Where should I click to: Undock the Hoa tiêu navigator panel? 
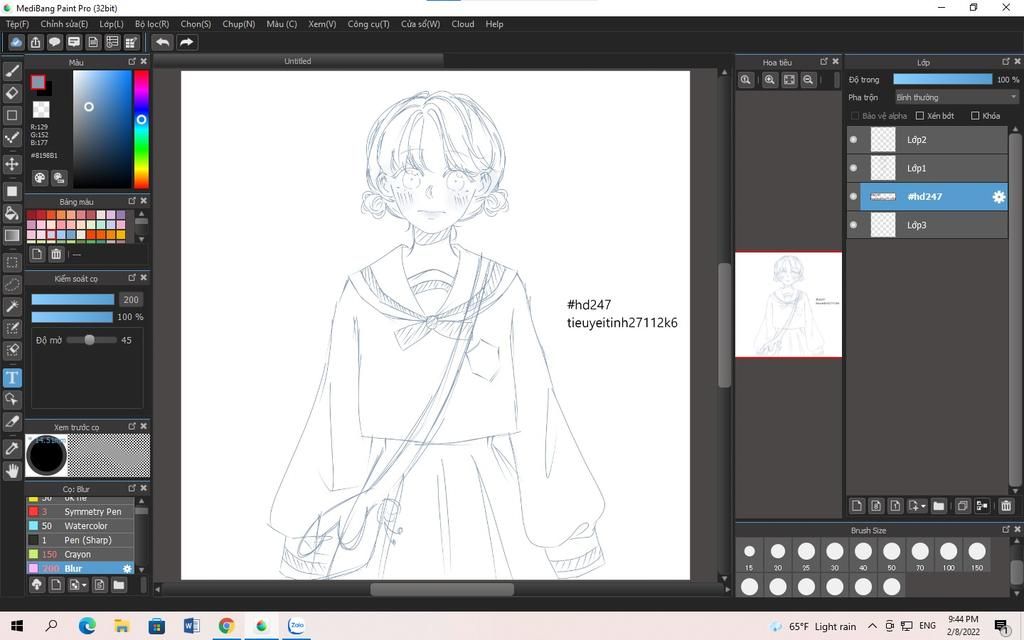click(x=824, y=61)
